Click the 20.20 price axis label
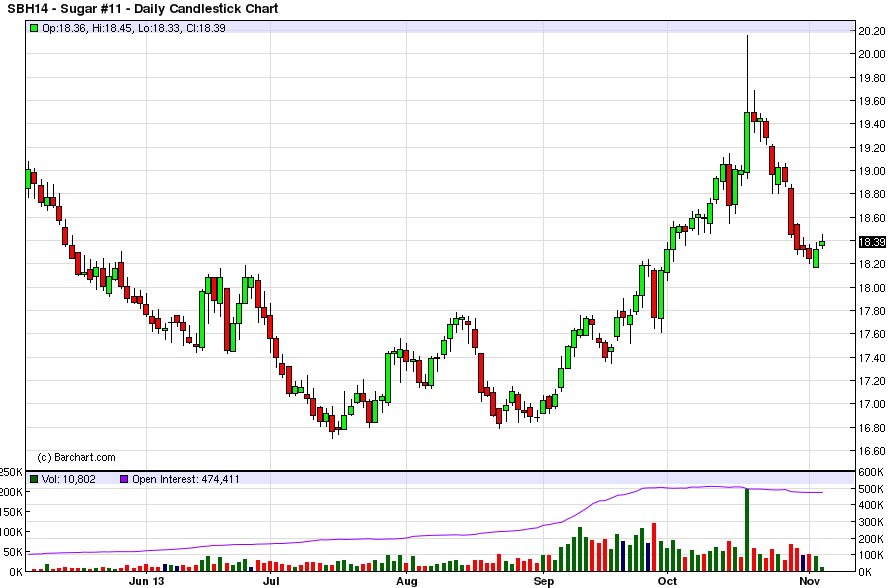 (872, 31)
